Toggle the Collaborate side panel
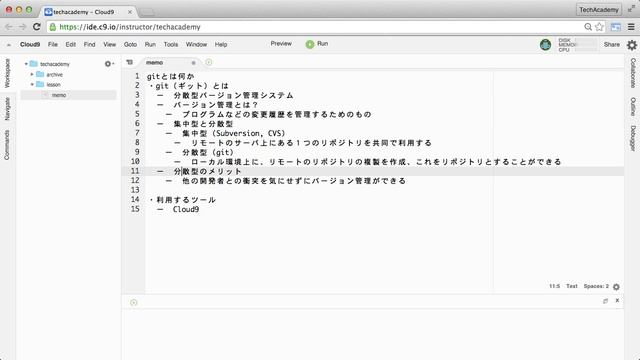 tap(633, 73)
